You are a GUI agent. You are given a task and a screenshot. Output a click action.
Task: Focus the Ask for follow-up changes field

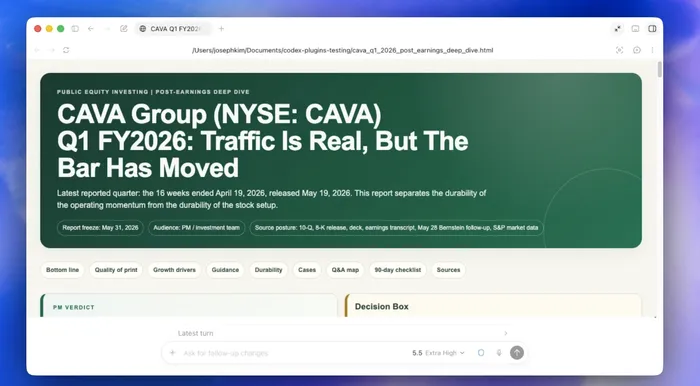pyautogui.click(x=225, y=353)
